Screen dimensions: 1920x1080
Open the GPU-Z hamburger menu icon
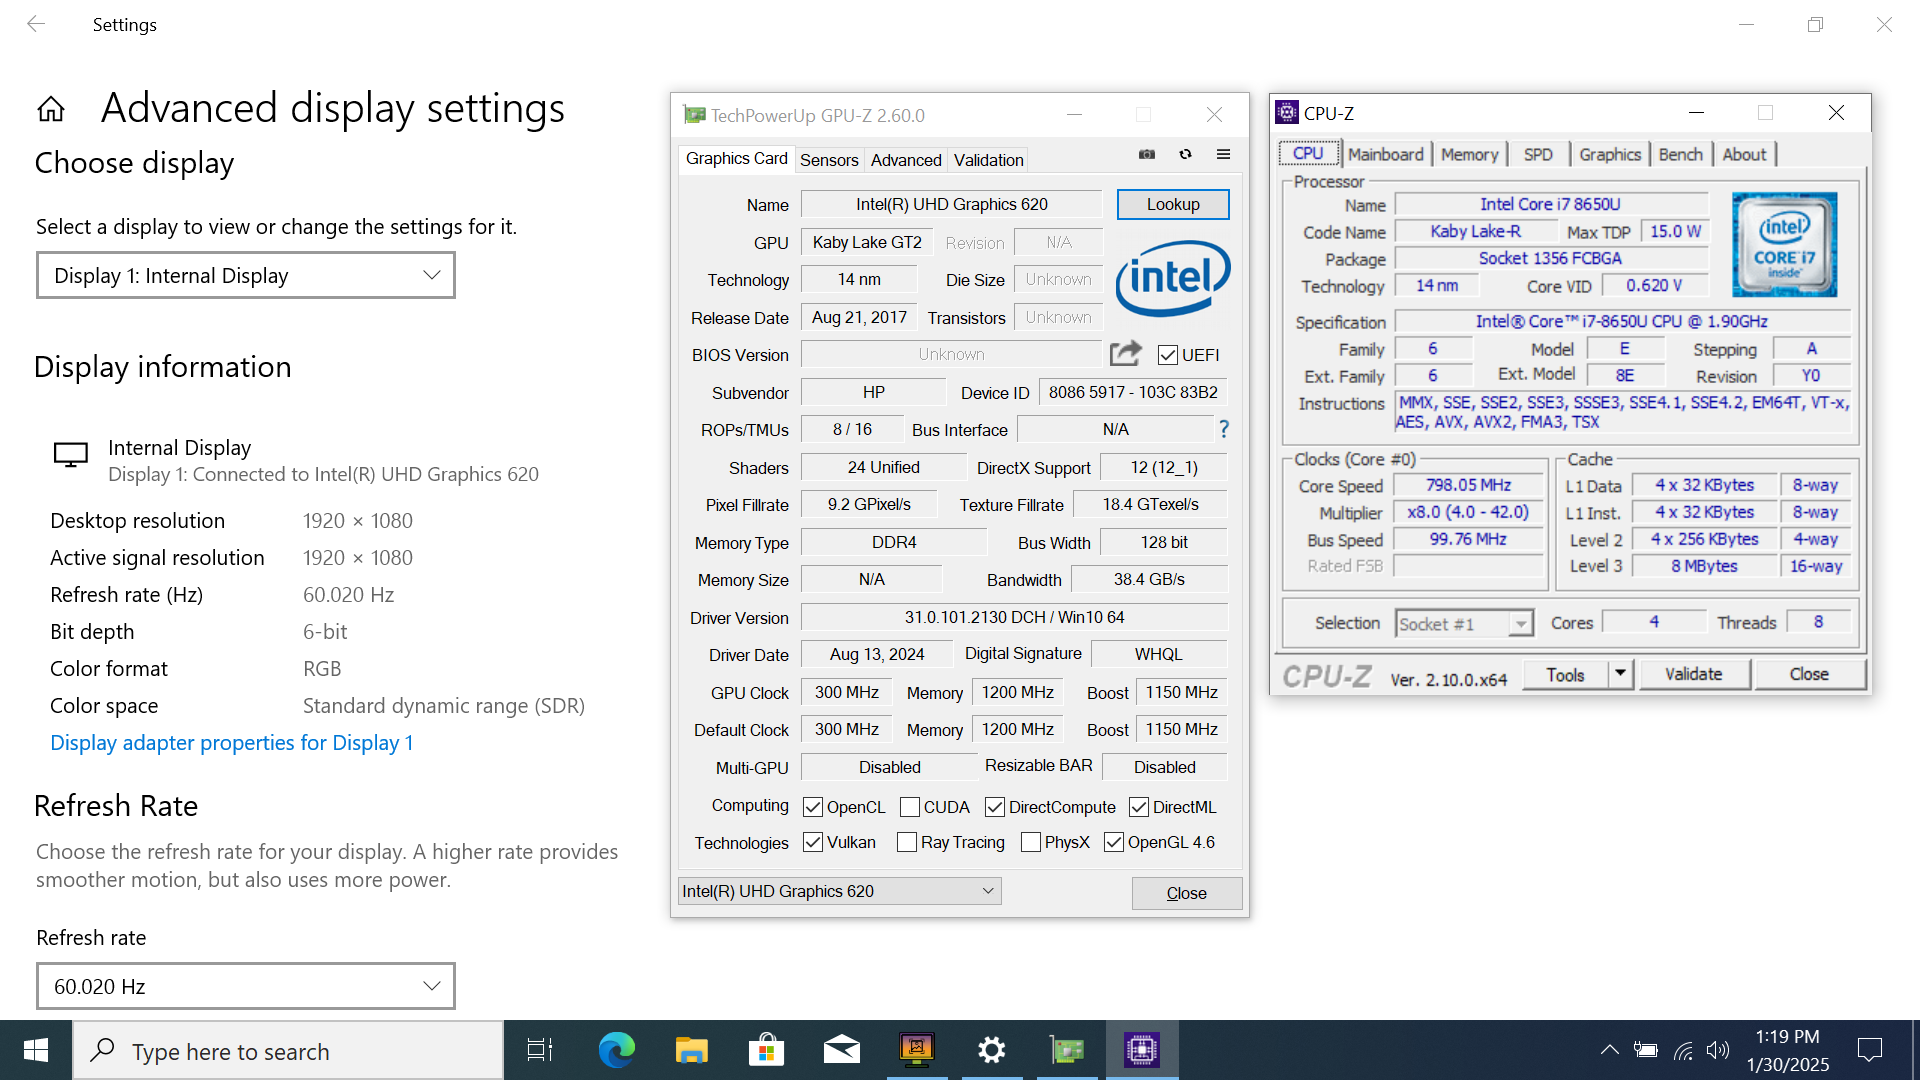(1223, 154)
